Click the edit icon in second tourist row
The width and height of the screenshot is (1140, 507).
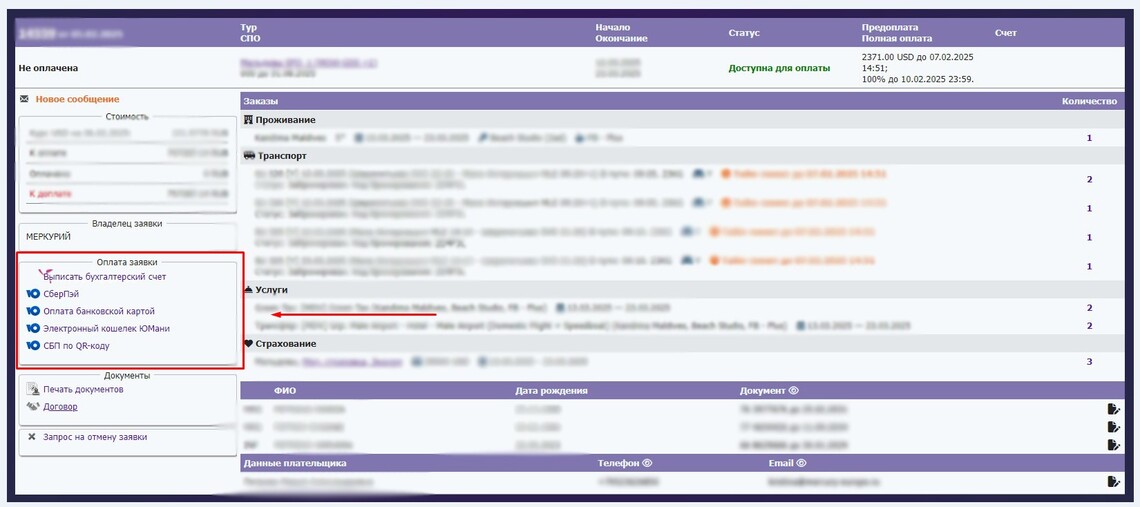coord(1113,426)
